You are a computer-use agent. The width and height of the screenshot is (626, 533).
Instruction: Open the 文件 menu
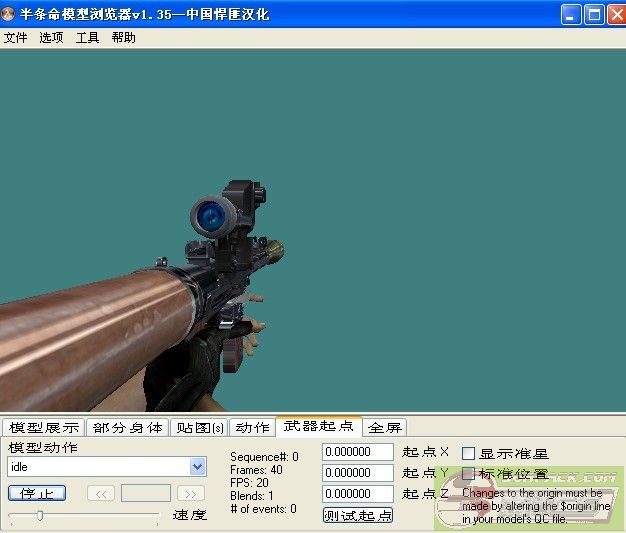(16, 38)
